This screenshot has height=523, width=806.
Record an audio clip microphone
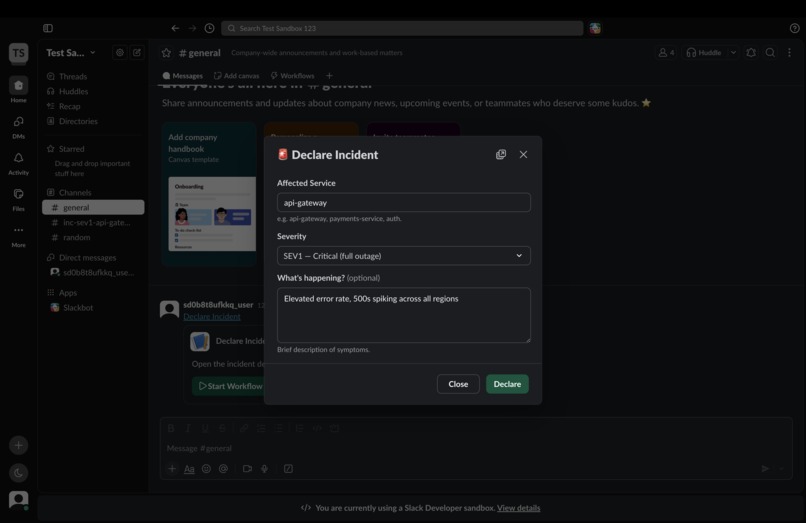coord(264,468)
